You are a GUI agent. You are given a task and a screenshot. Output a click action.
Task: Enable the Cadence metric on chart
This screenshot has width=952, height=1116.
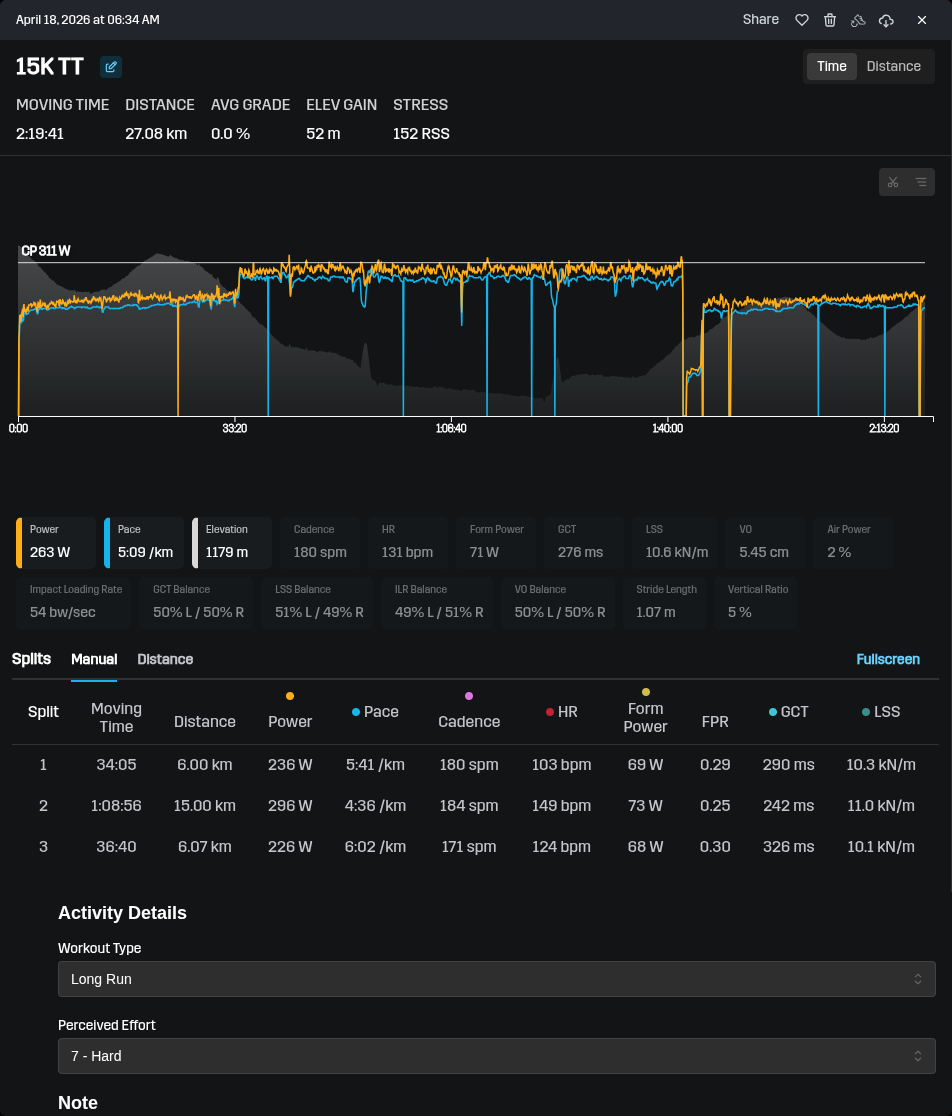(x=320, y=542)
